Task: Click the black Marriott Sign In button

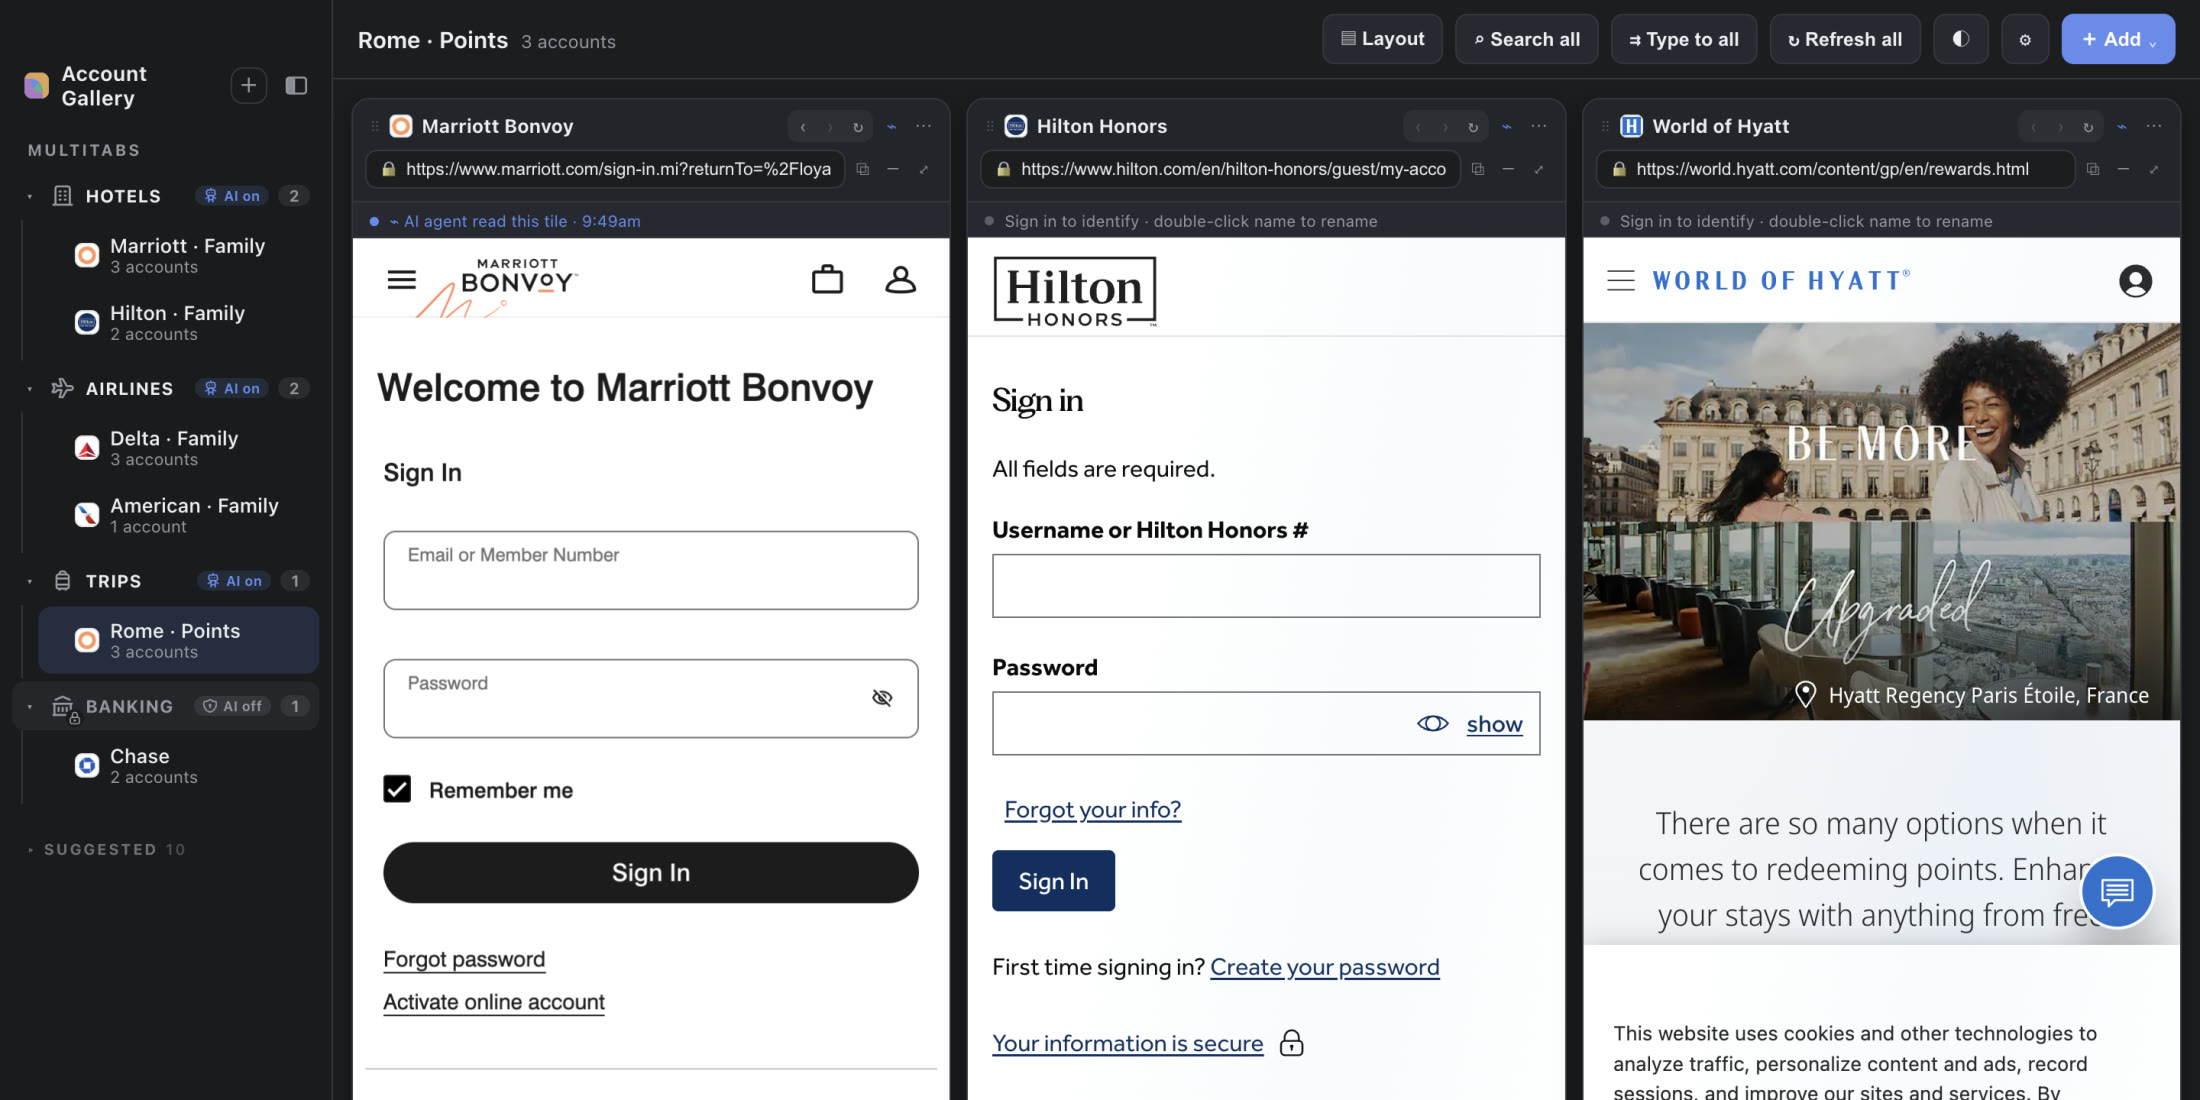Action: coord(650,872)
